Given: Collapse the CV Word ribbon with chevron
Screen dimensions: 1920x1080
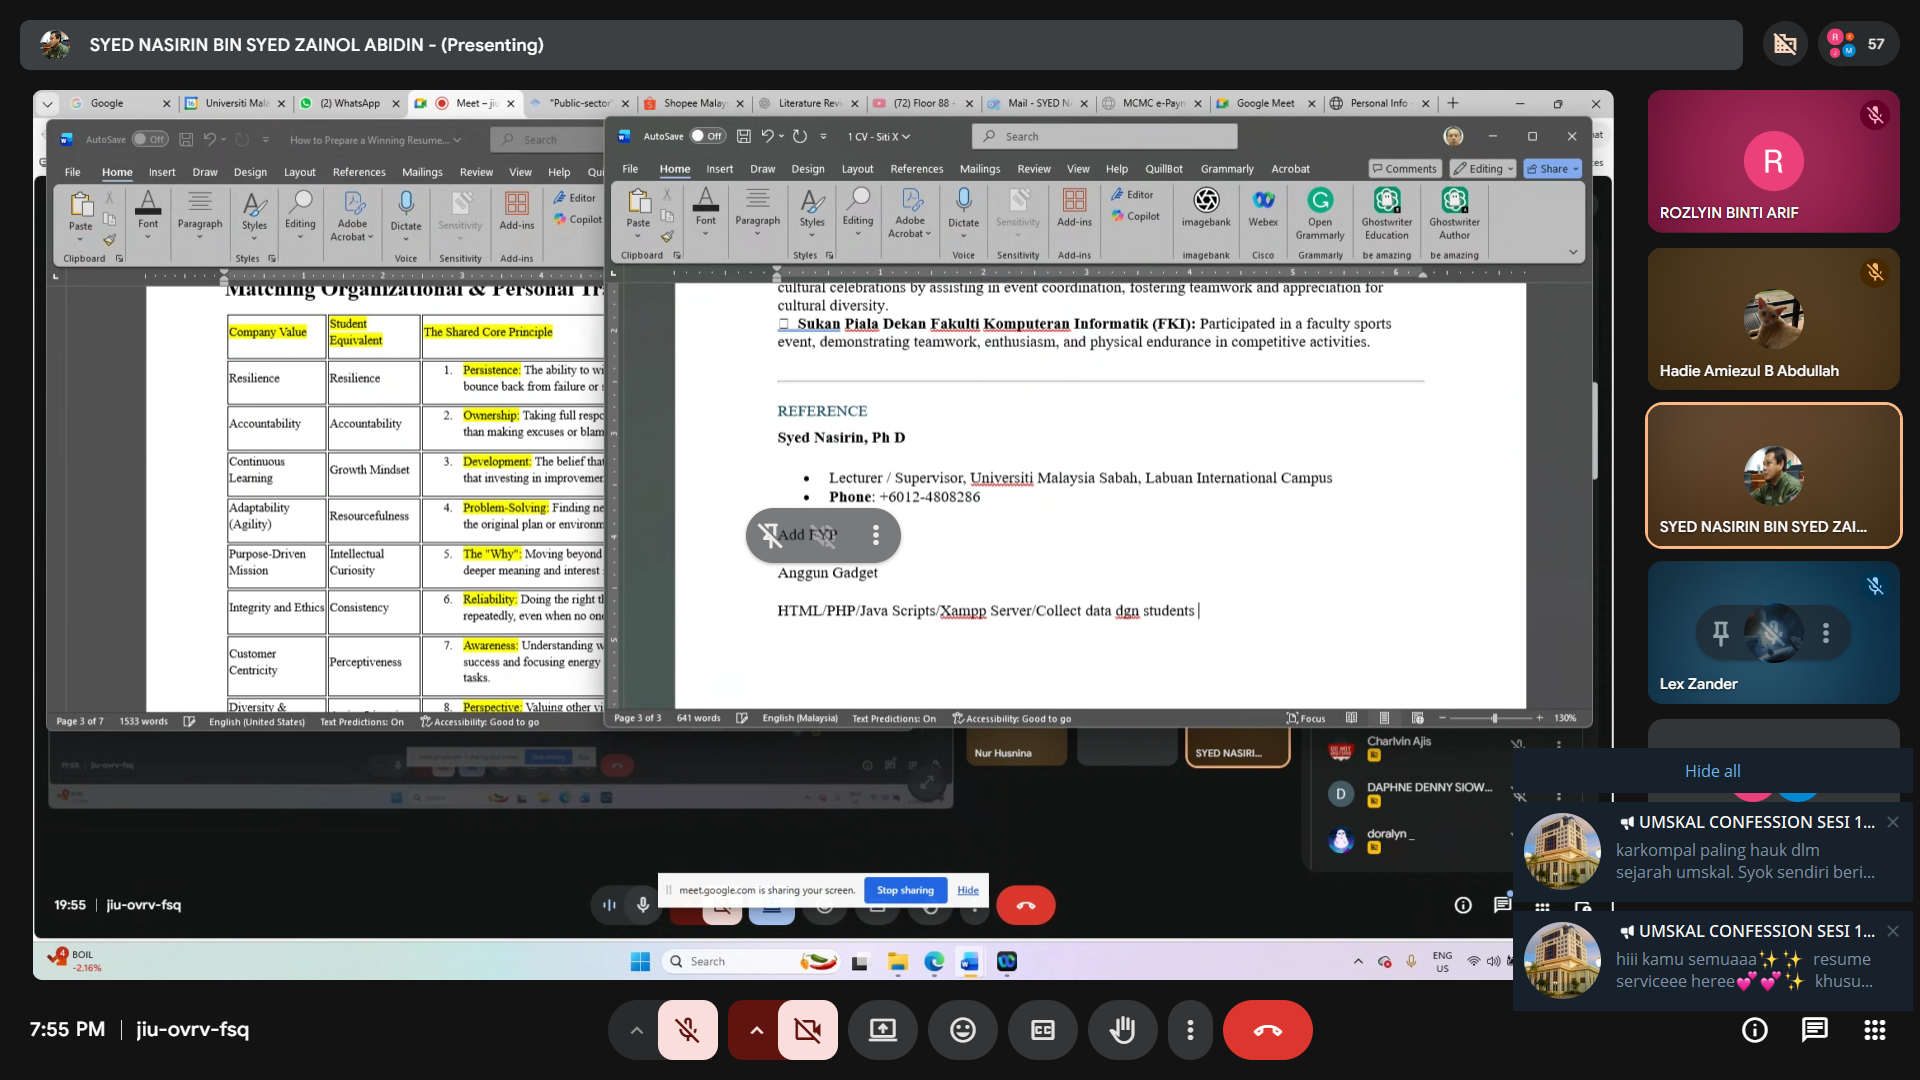Looking at the screenshot, I should (1573, 252).
